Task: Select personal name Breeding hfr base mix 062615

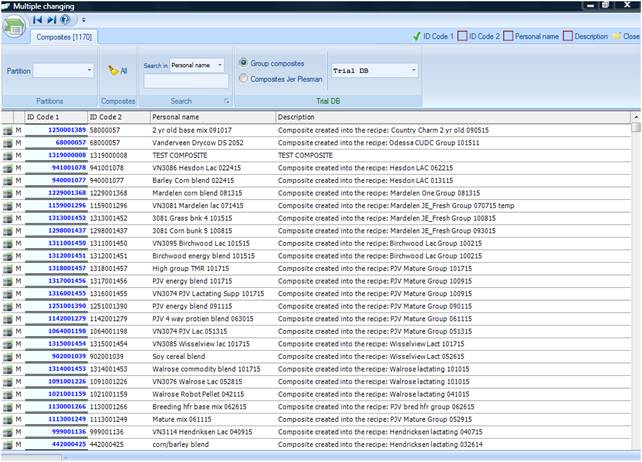Action: 199,407
